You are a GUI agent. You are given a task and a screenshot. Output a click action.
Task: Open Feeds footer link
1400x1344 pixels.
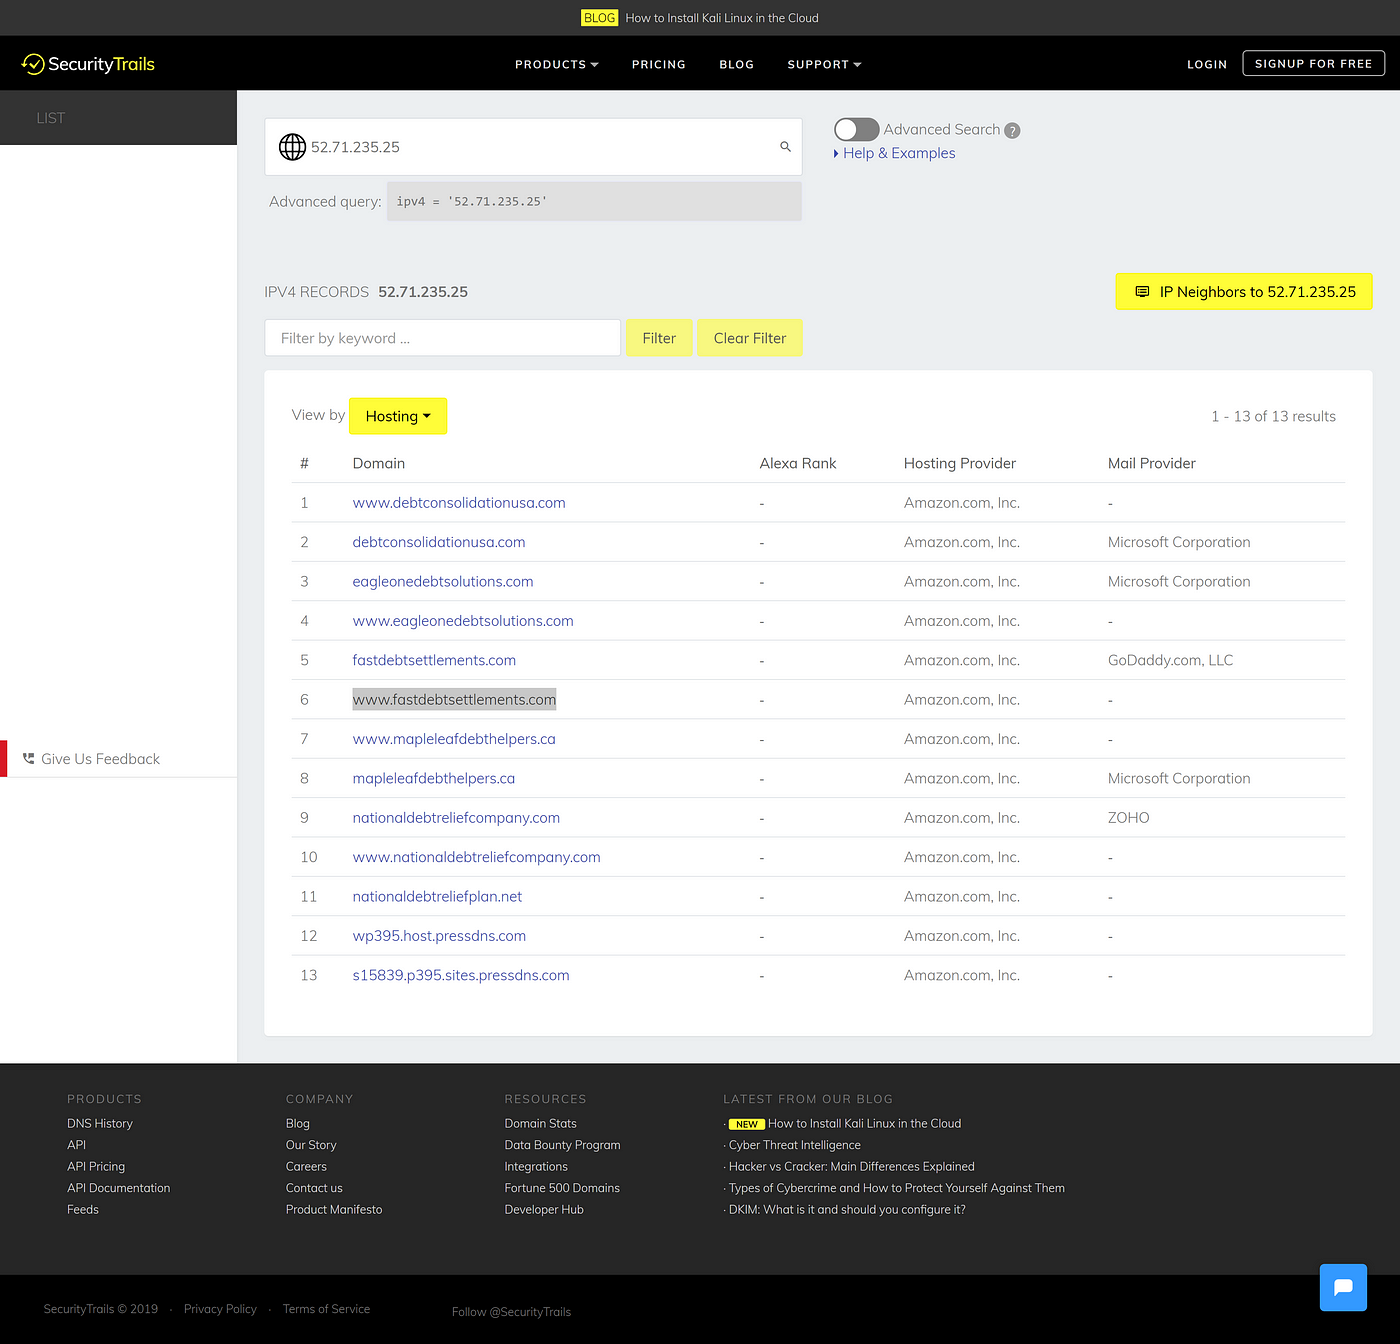pyautogui.click(x=83, y=1210)
